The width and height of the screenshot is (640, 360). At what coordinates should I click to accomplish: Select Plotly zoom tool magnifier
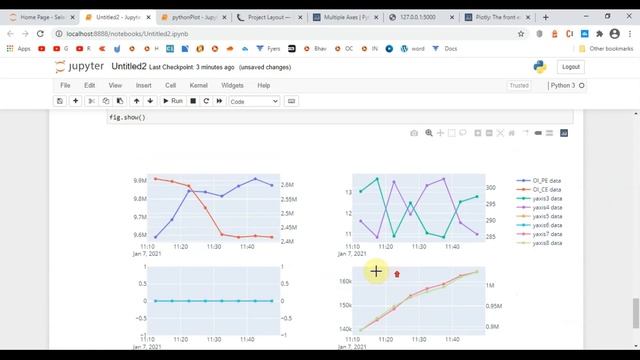coord(429,133)
